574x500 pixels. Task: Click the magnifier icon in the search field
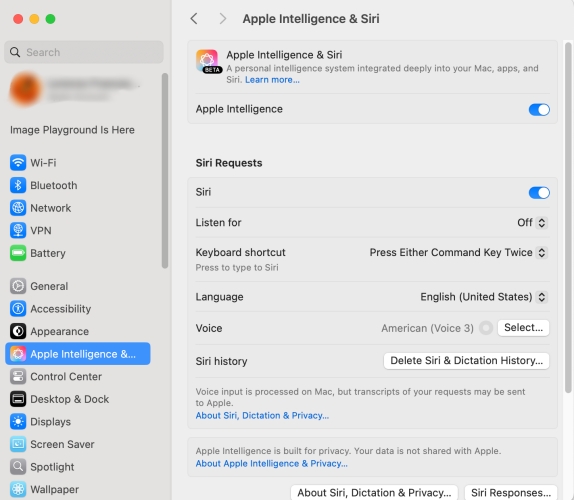point(15,52)
